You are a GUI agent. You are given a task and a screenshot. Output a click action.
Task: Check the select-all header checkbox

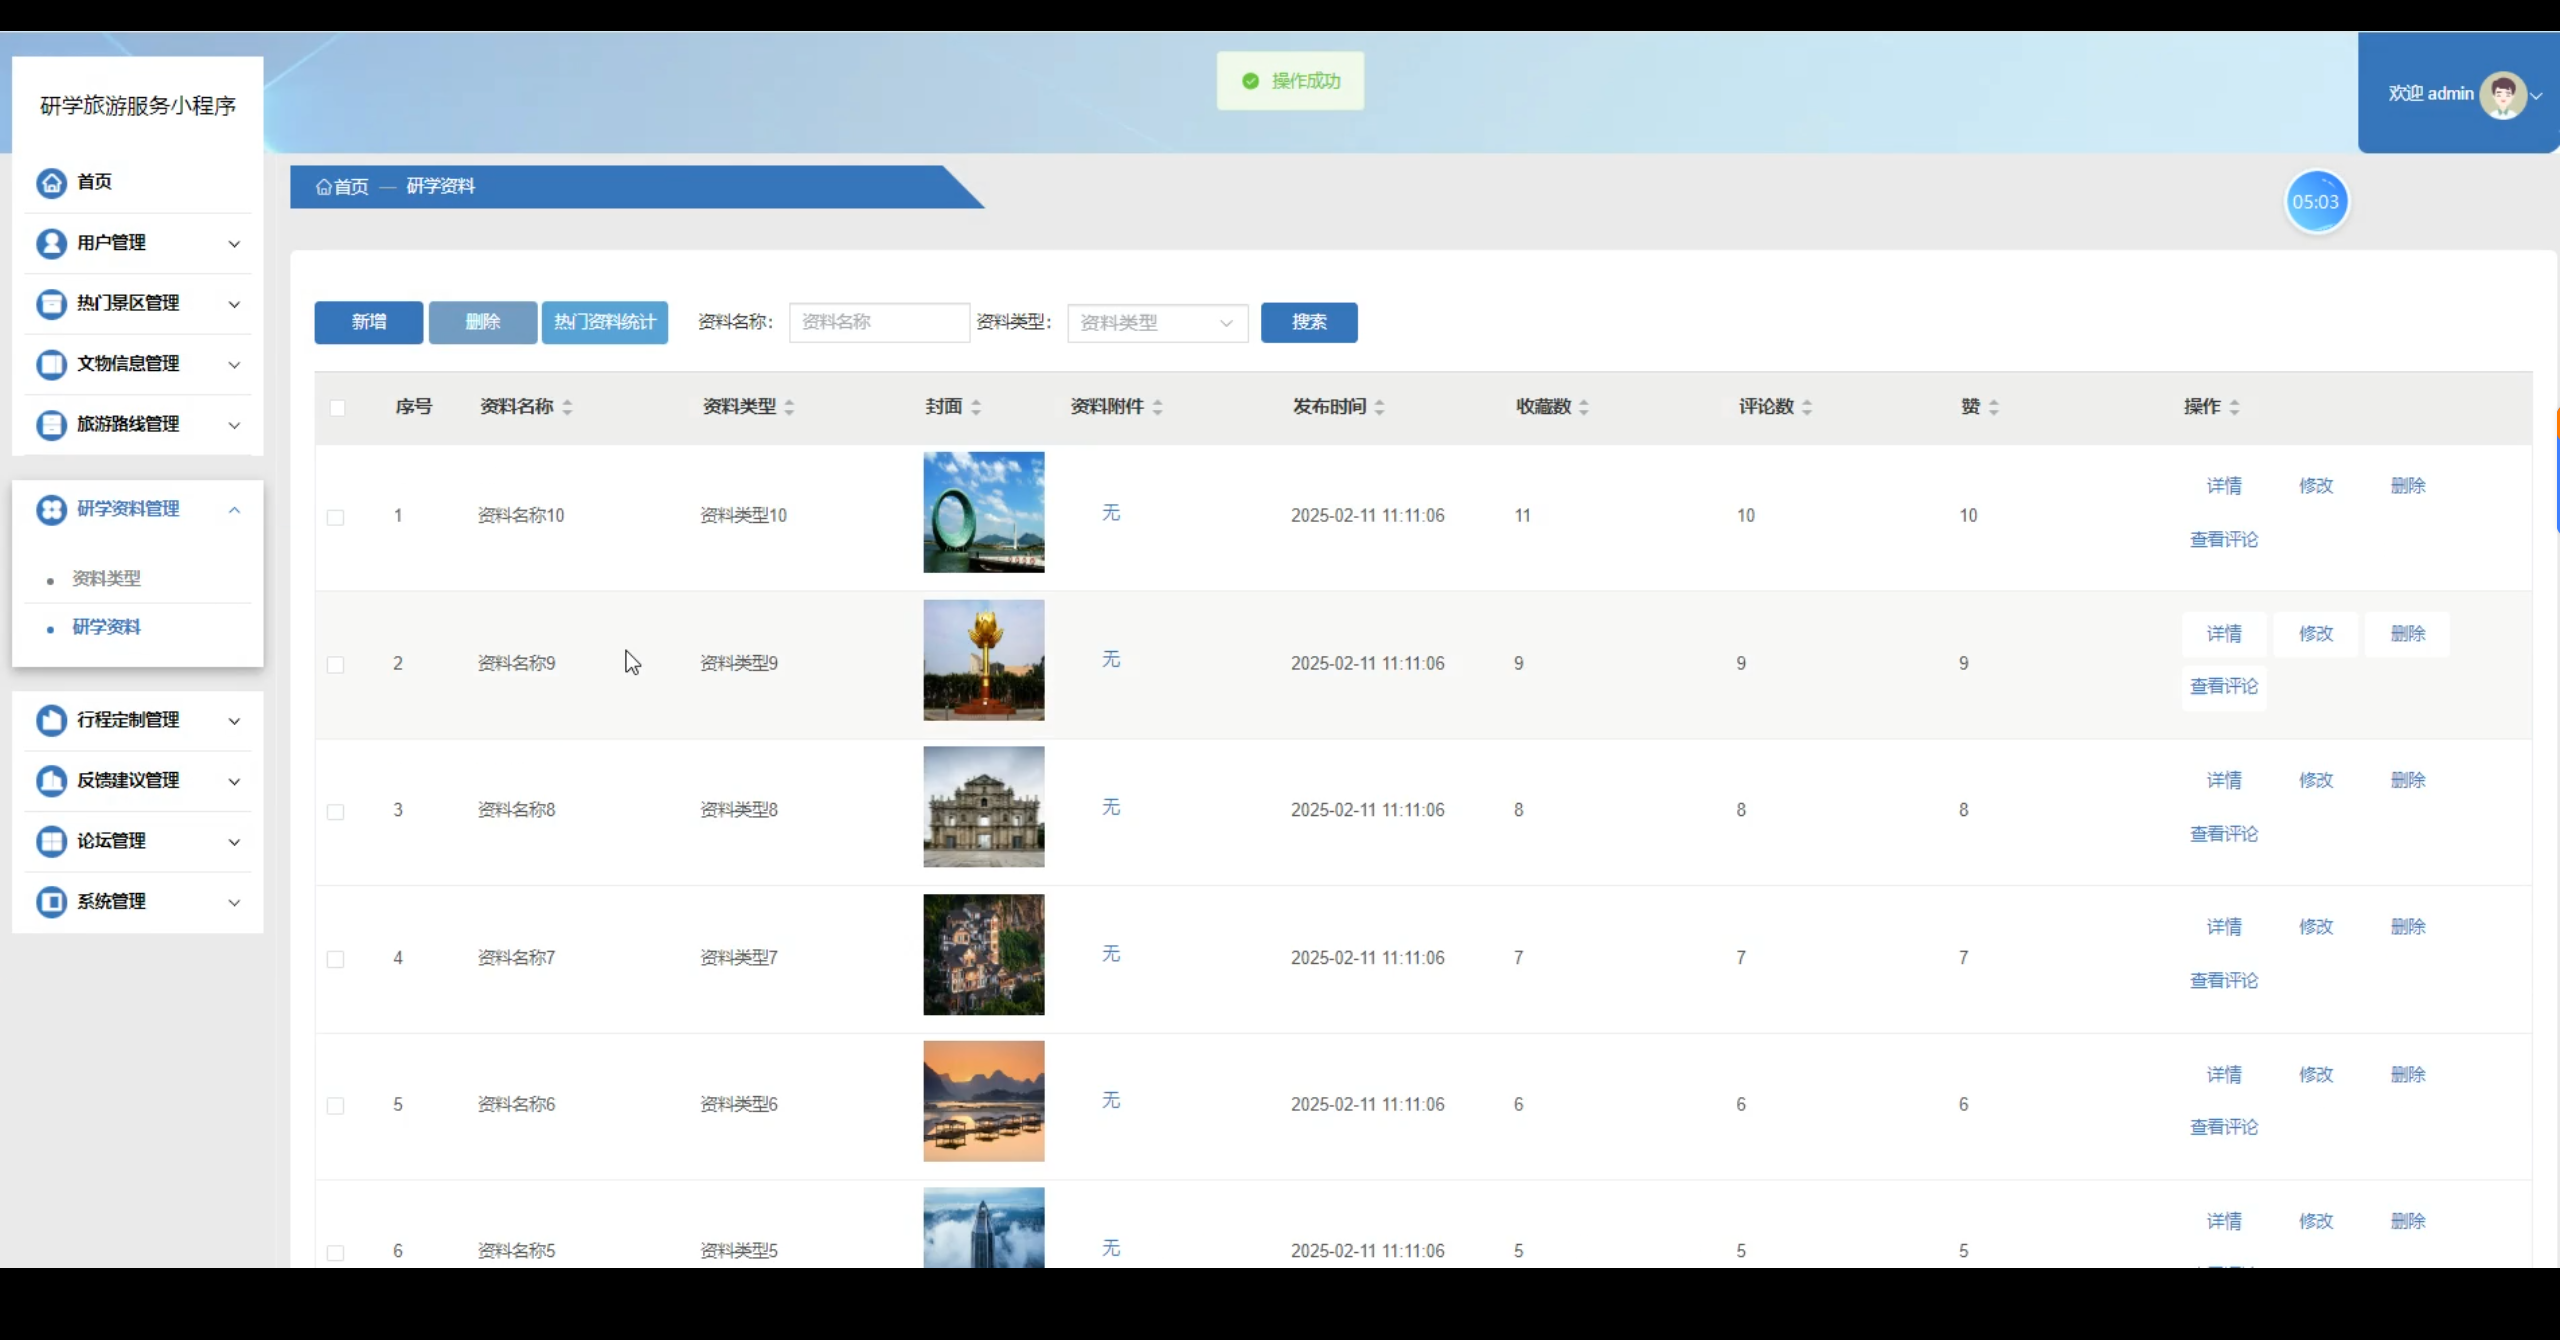point(337,408)
